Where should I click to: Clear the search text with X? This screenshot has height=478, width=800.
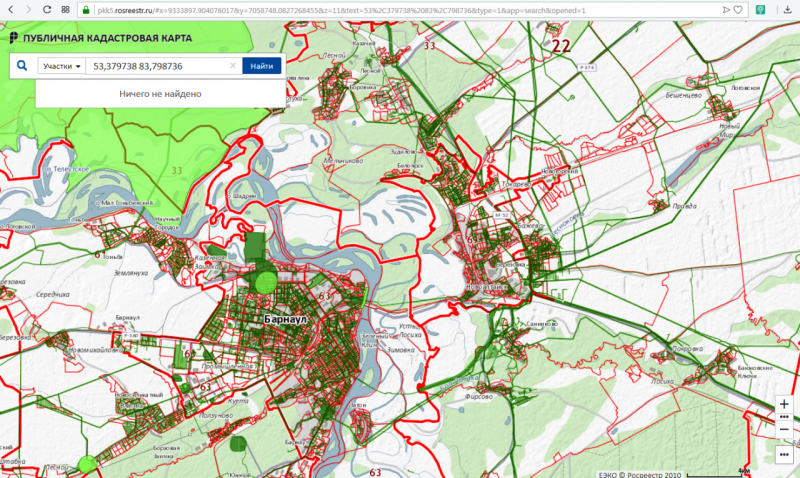tap(233, 66)
